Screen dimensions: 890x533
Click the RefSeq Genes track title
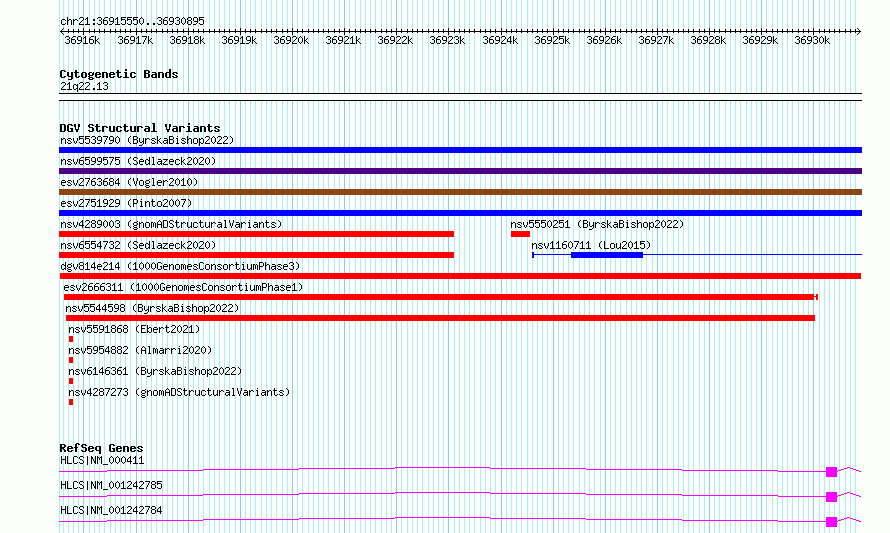tap(101, 448)
